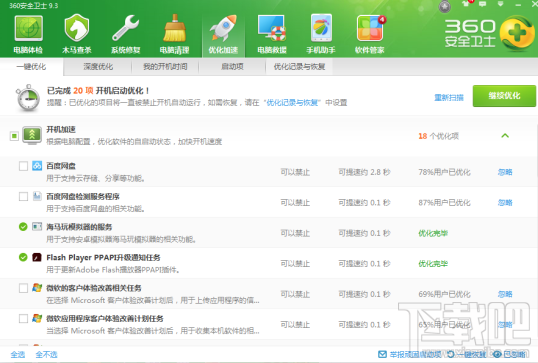Click the "360安全卫士 9.3" title text
538x363 pixels.
[33, 5]
